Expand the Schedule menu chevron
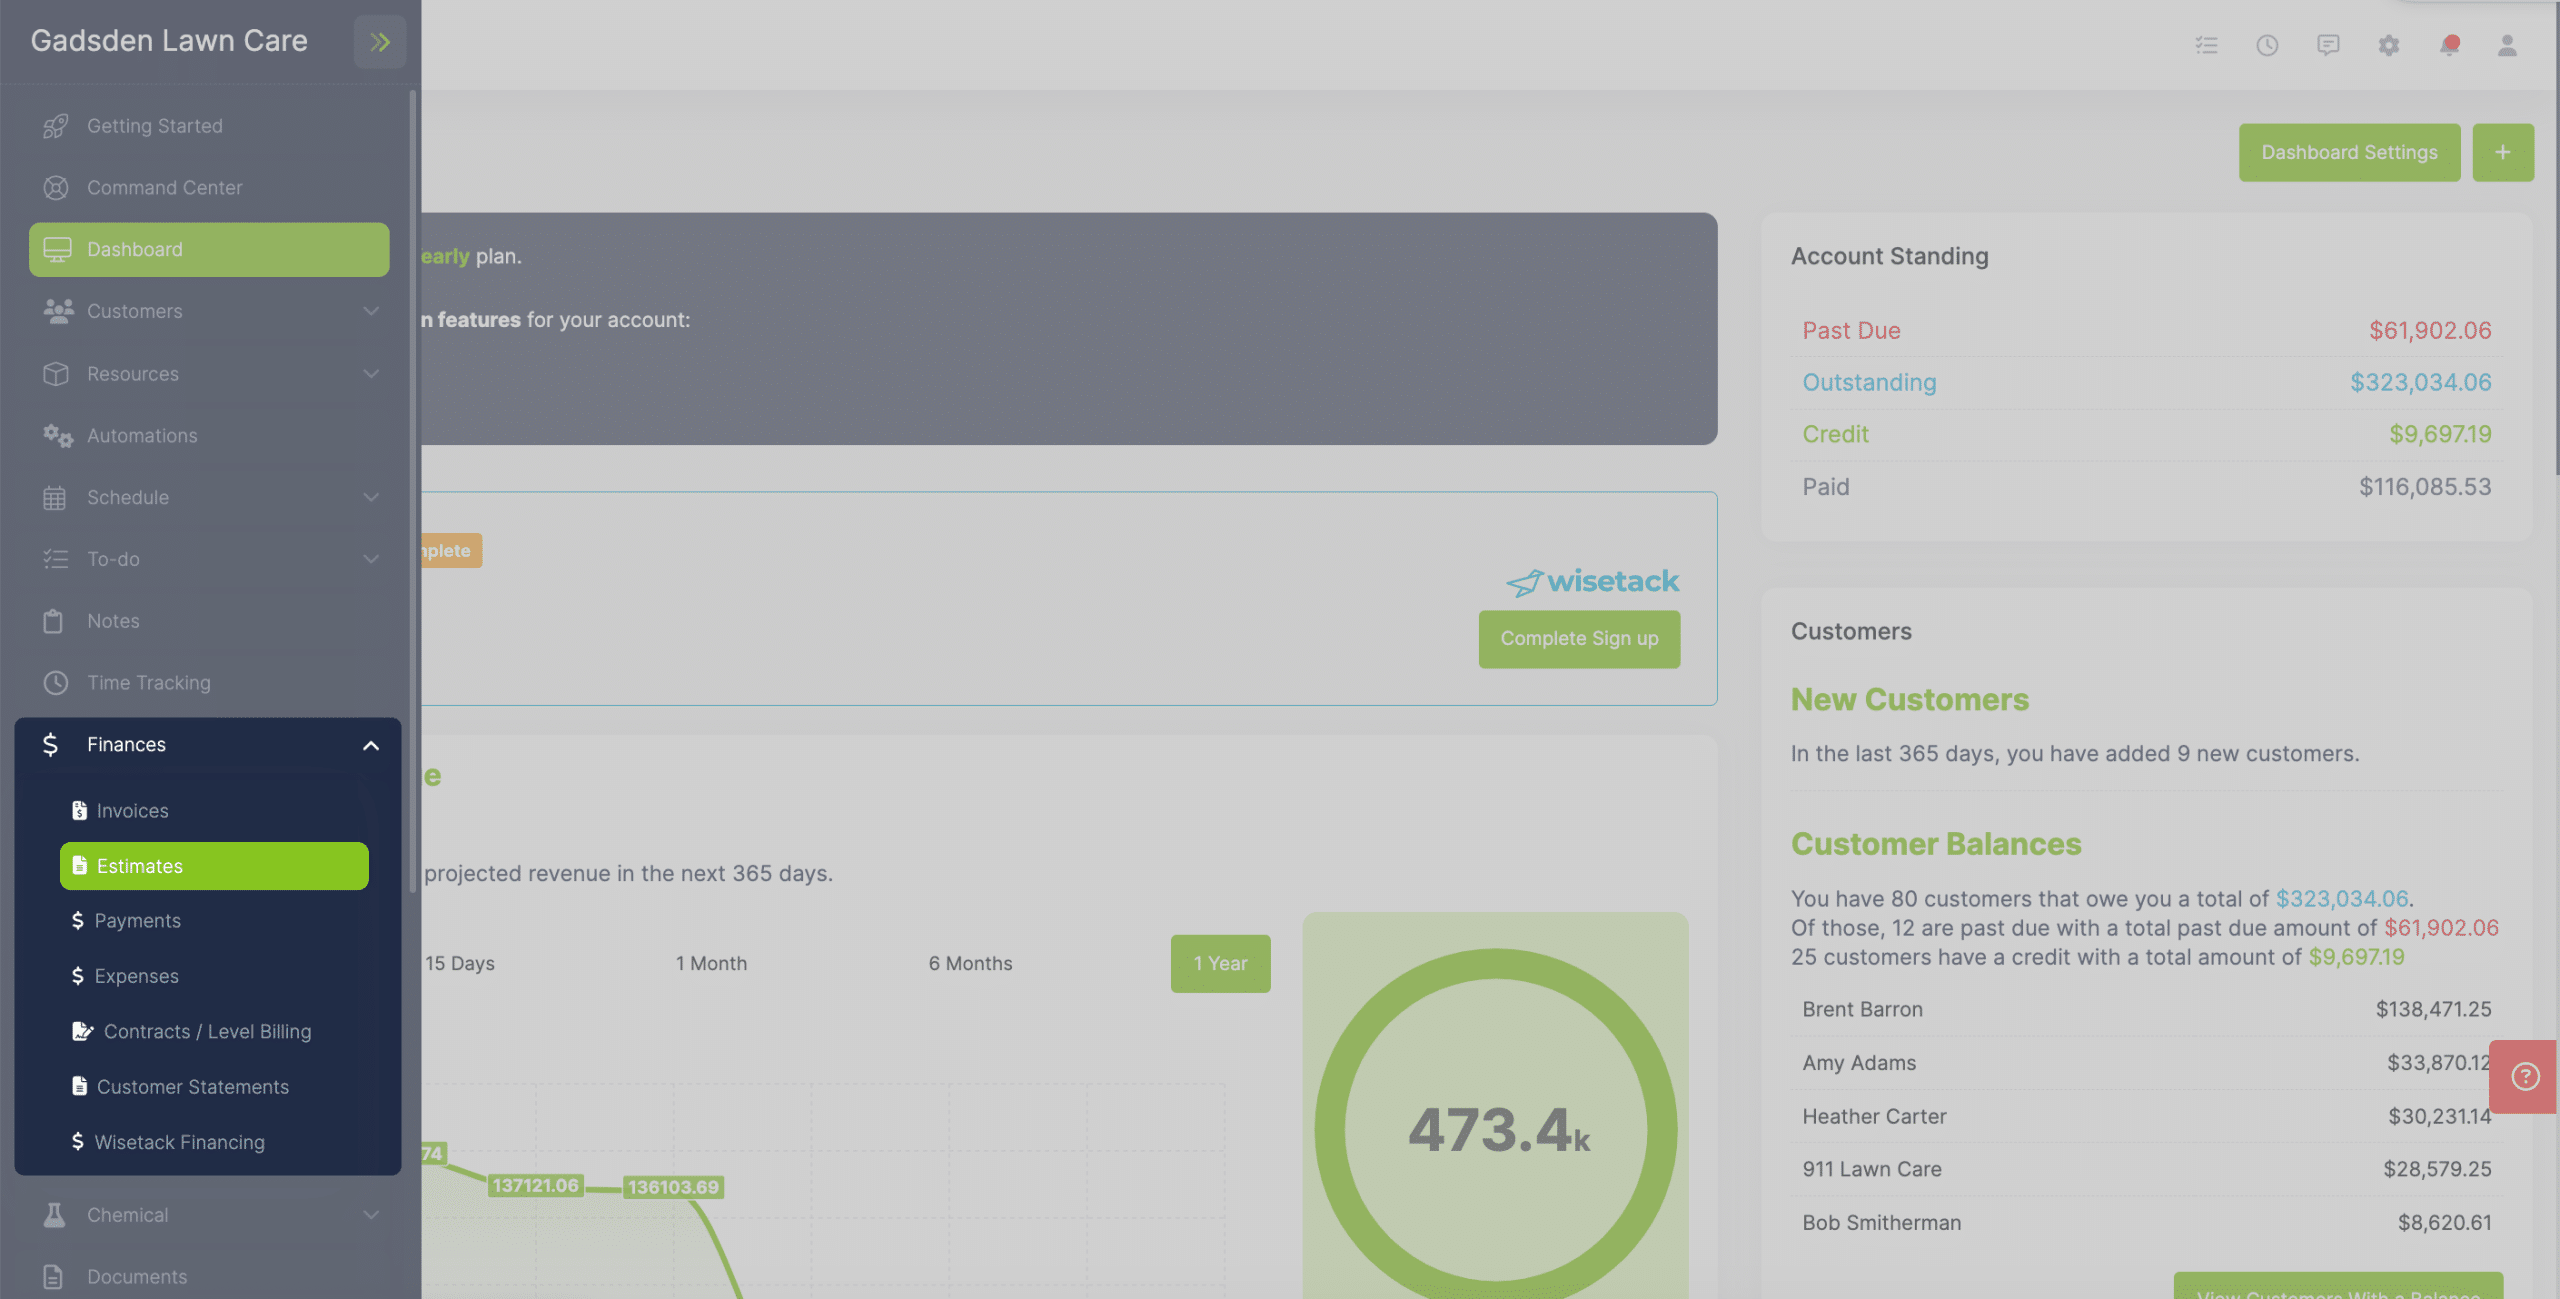 (371, 498)
